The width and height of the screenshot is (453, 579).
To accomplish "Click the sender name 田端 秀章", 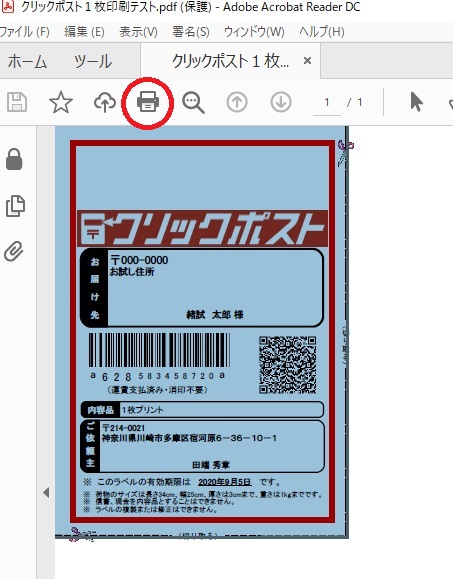I will 211,465.
